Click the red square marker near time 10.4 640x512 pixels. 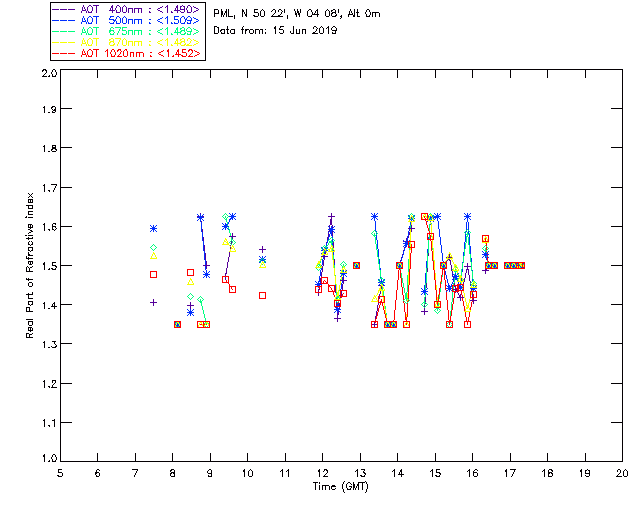[x=262, y=295]
